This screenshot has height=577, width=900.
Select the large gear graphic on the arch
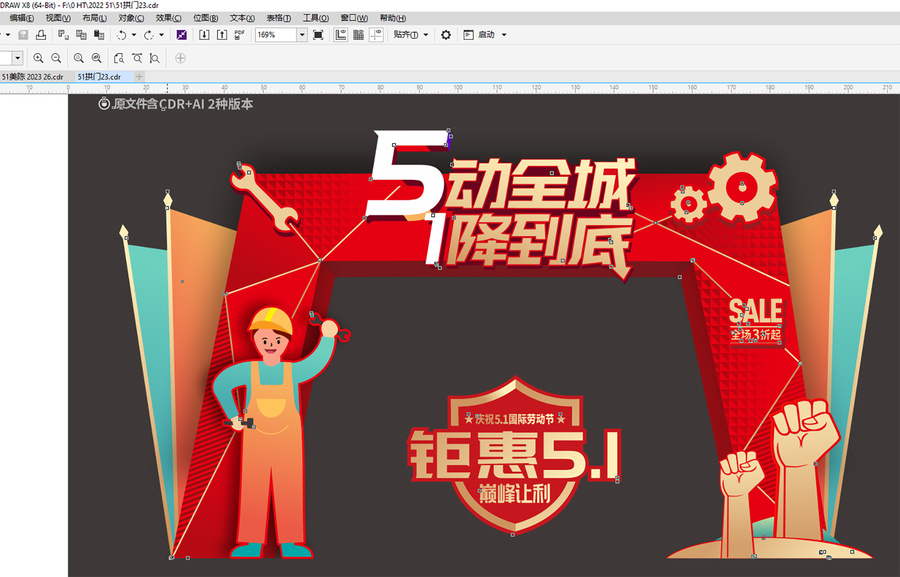(x=743, y=187)
